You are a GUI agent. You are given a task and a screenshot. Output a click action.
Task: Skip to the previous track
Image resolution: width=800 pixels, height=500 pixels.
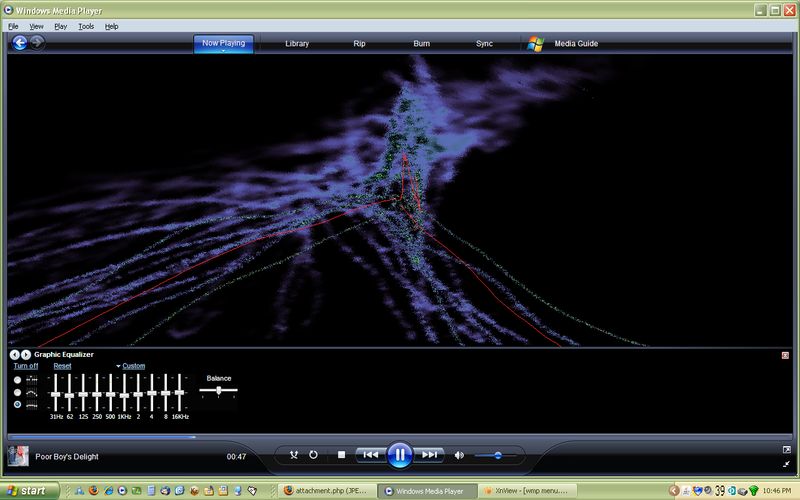(371, 455)
